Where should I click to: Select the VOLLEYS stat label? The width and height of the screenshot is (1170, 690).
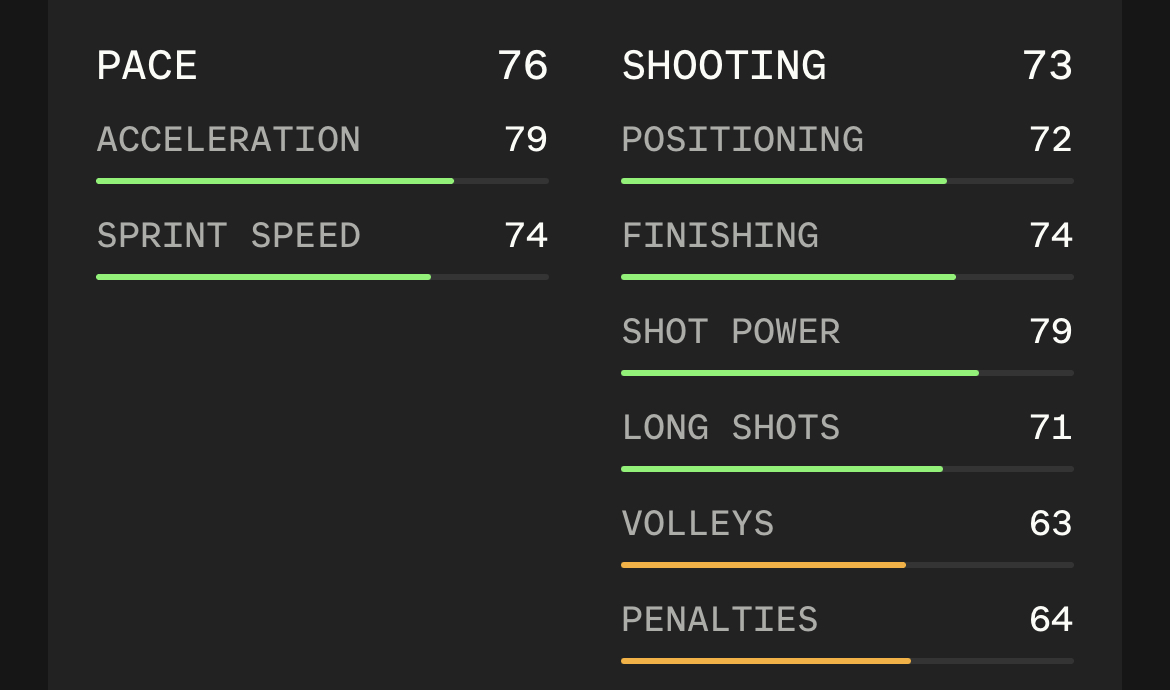tap(698, 524)
